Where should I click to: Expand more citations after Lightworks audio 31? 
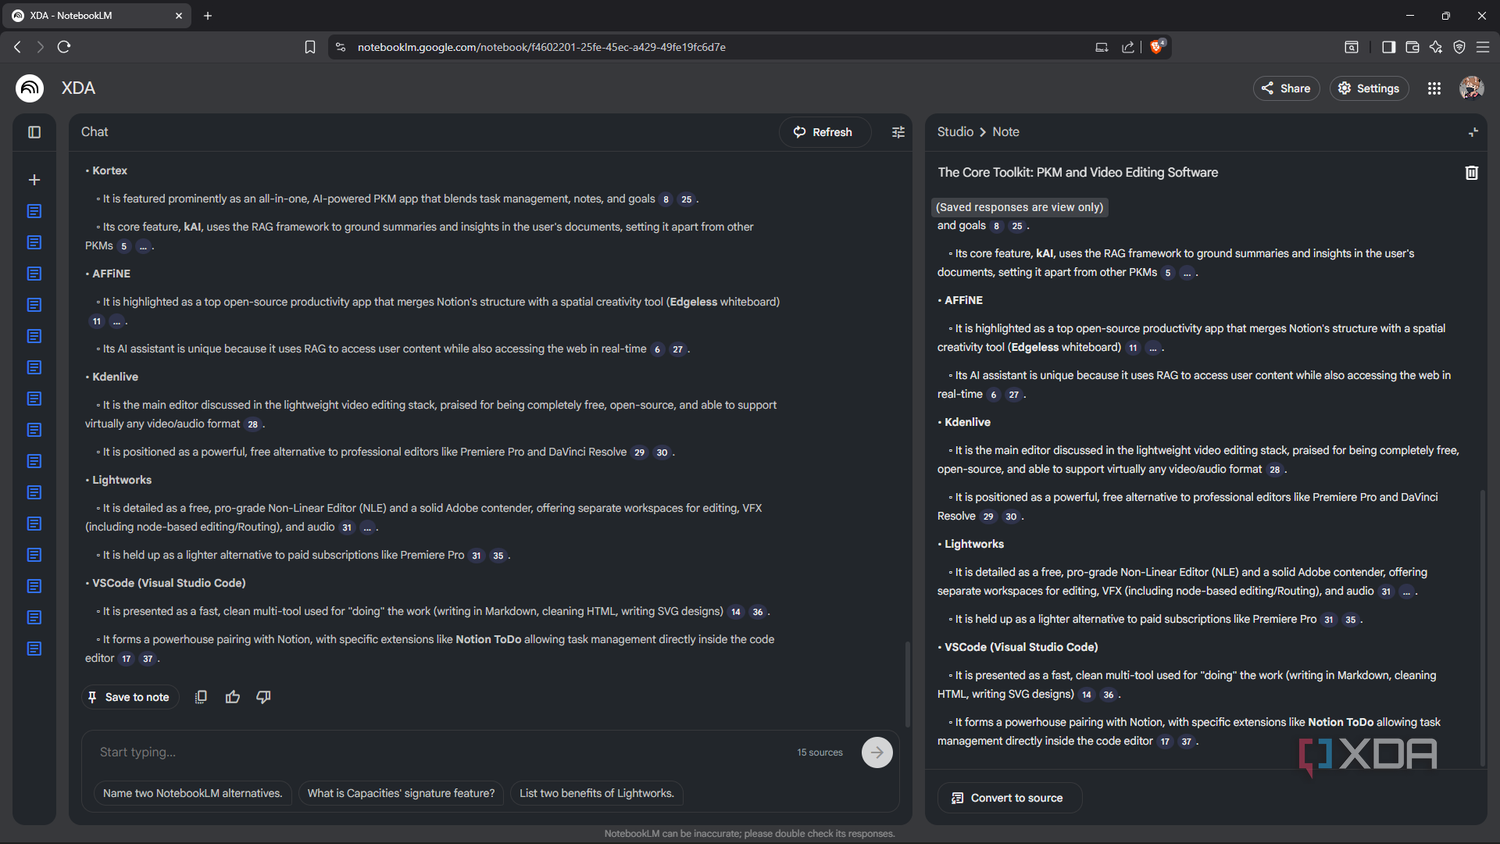click(x=368, y=528)
